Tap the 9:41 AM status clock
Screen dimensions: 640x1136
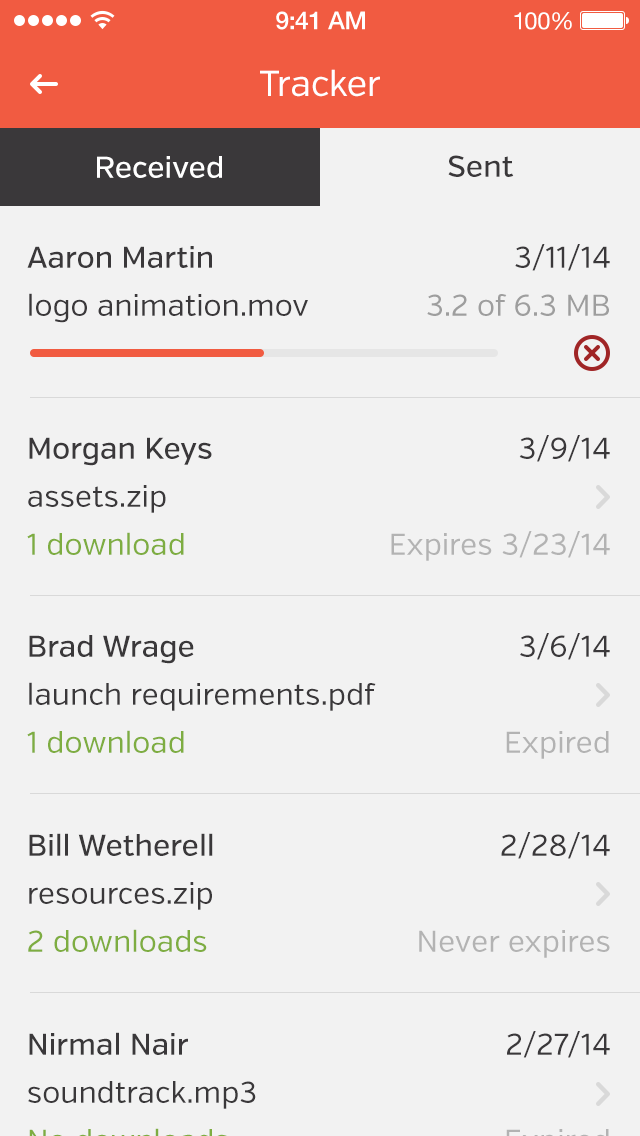point(320,20)
